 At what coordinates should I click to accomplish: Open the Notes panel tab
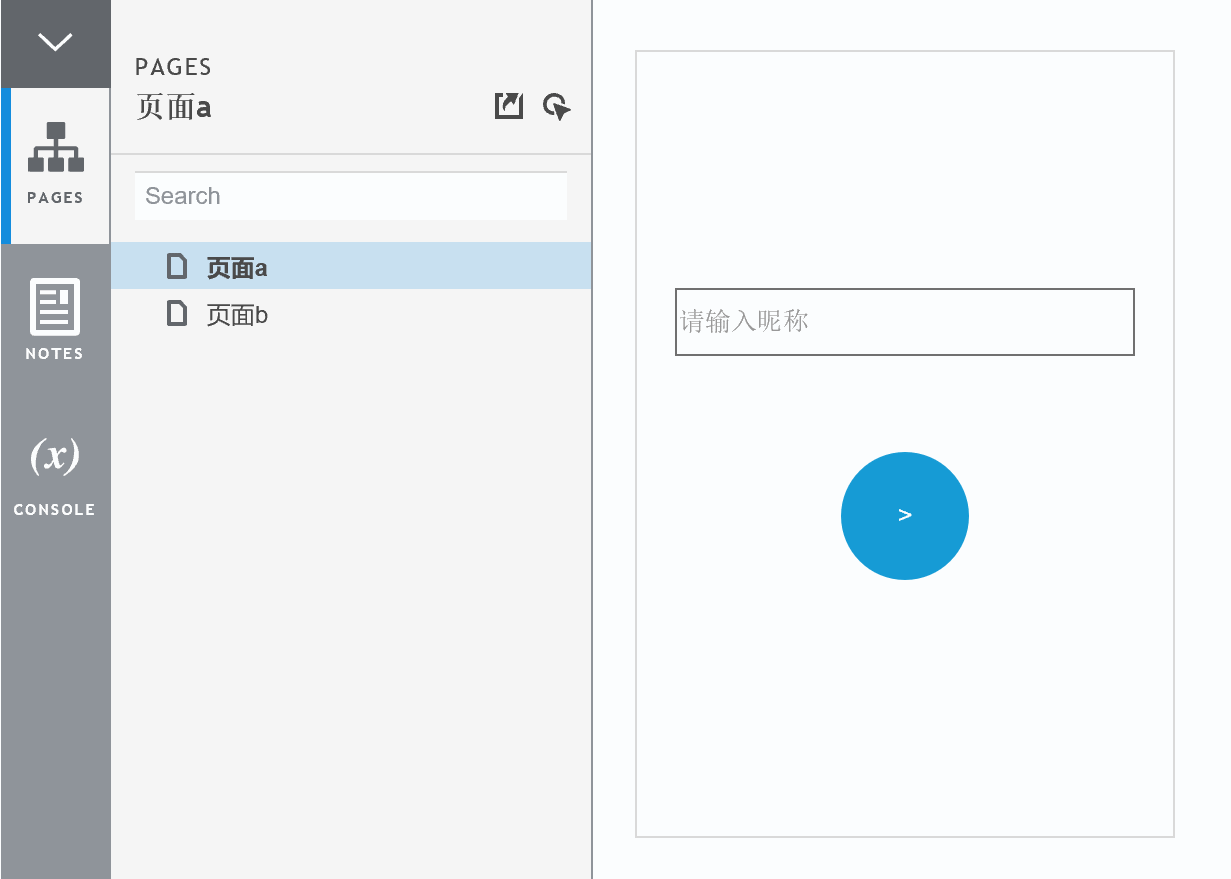pos(55,321)
